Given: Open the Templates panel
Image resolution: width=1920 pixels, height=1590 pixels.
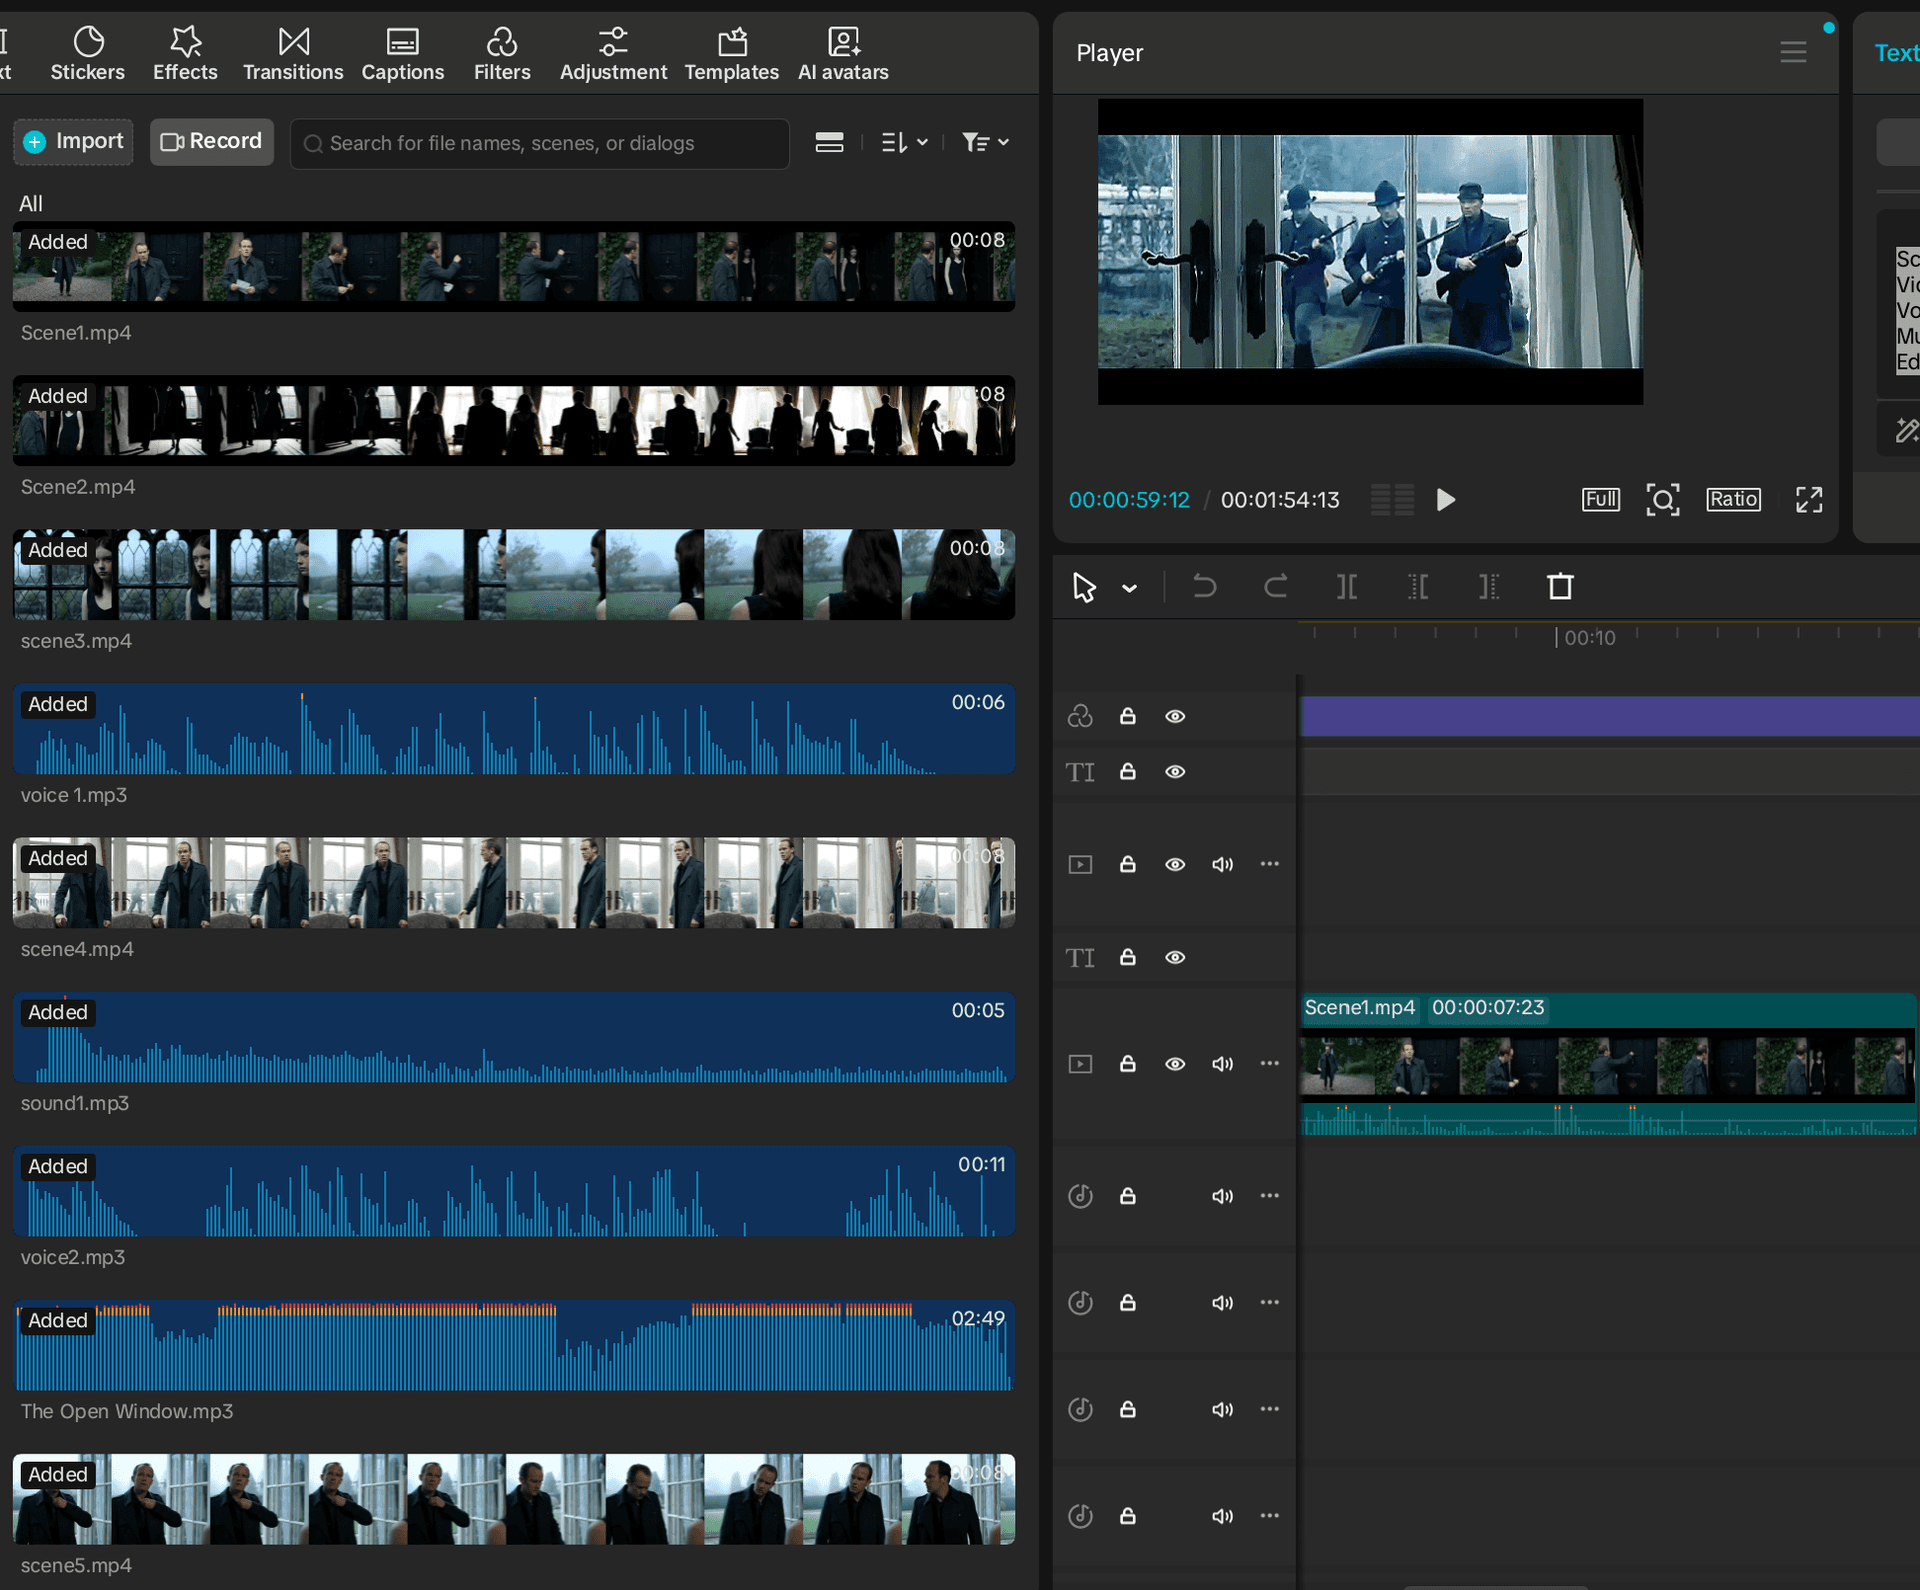Looking at the screenshot, I should click(732, 54).
